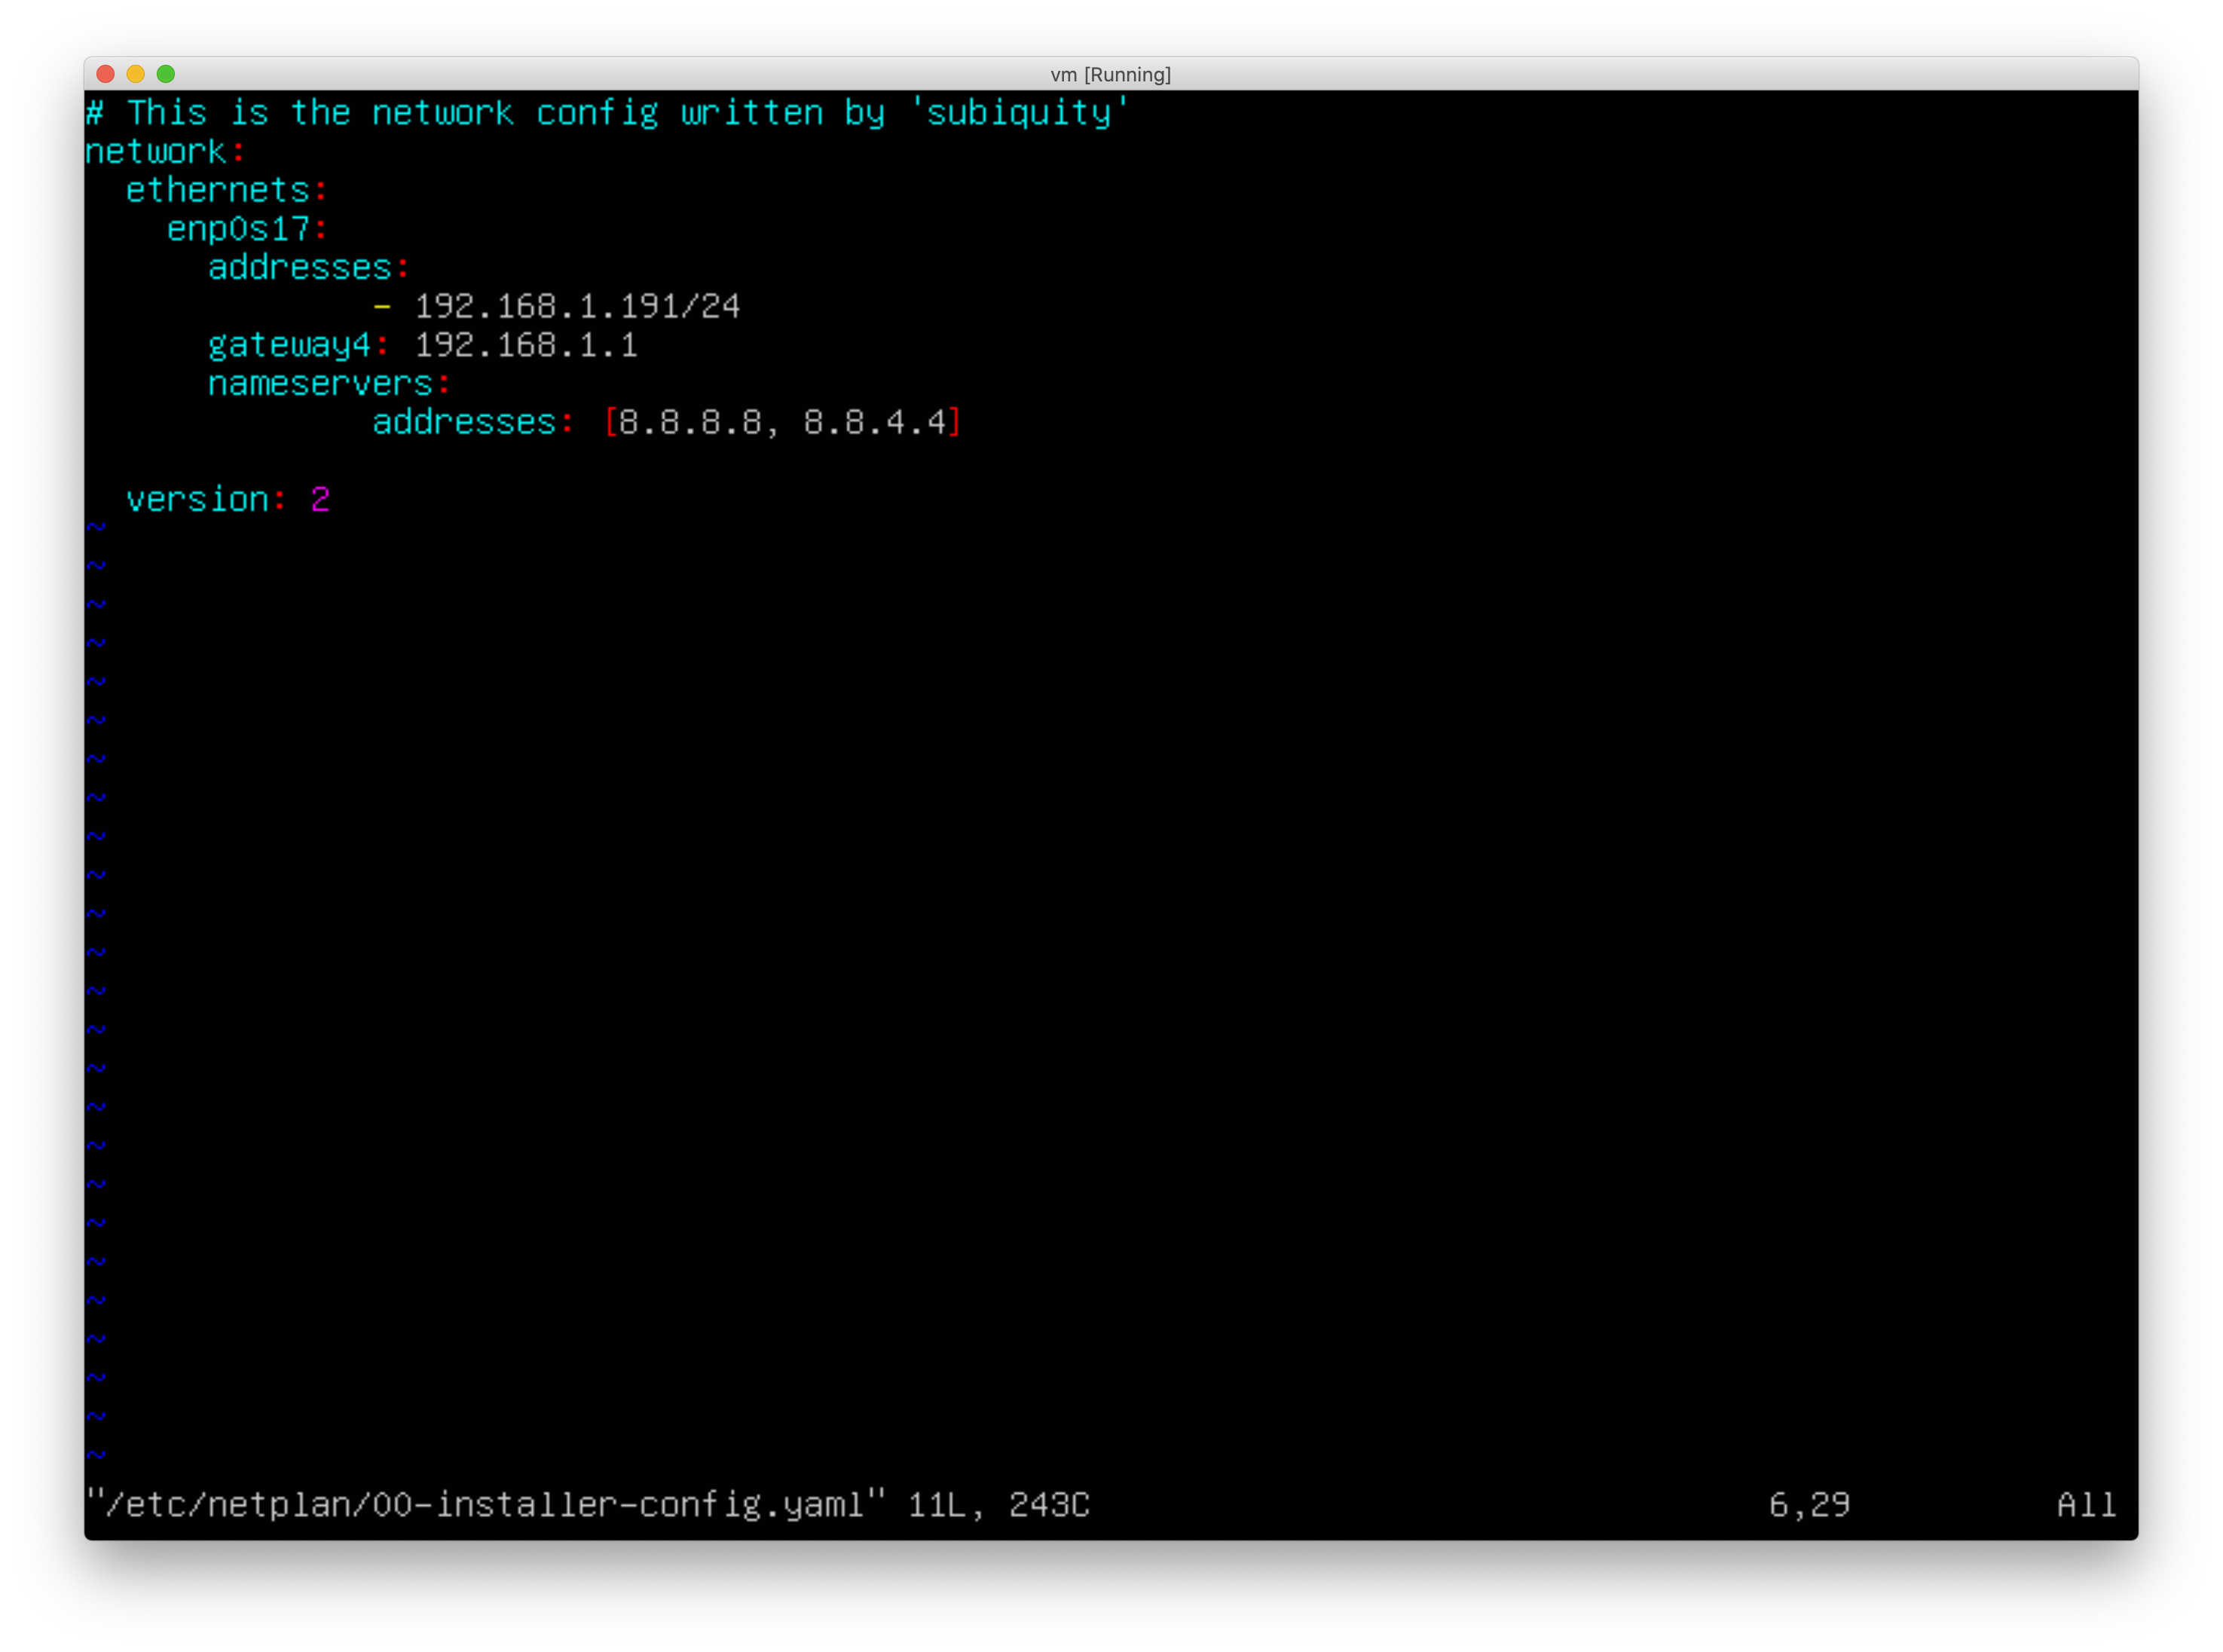Click the gateway value 192.168.1.1
This screenshot has height=1652, width=2223.
[x=526, y=345]
